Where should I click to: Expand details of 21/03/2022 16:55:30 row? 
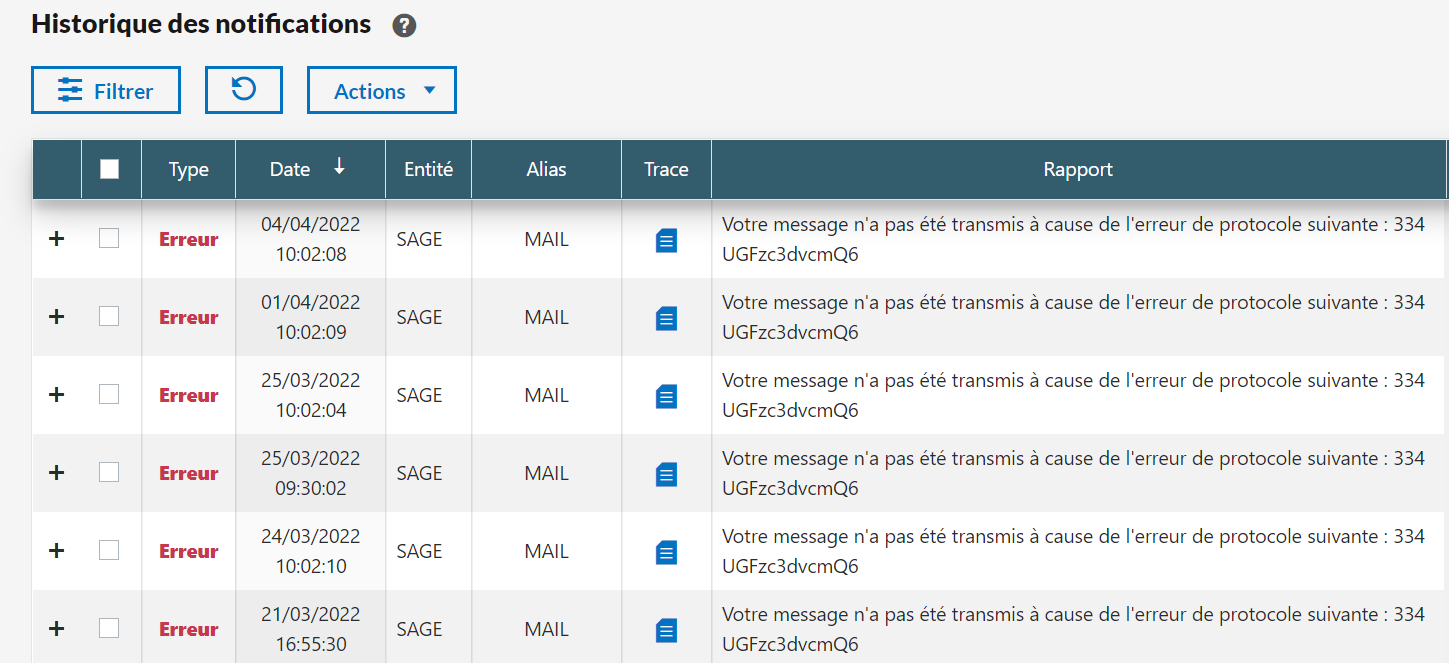click(57, 629)
